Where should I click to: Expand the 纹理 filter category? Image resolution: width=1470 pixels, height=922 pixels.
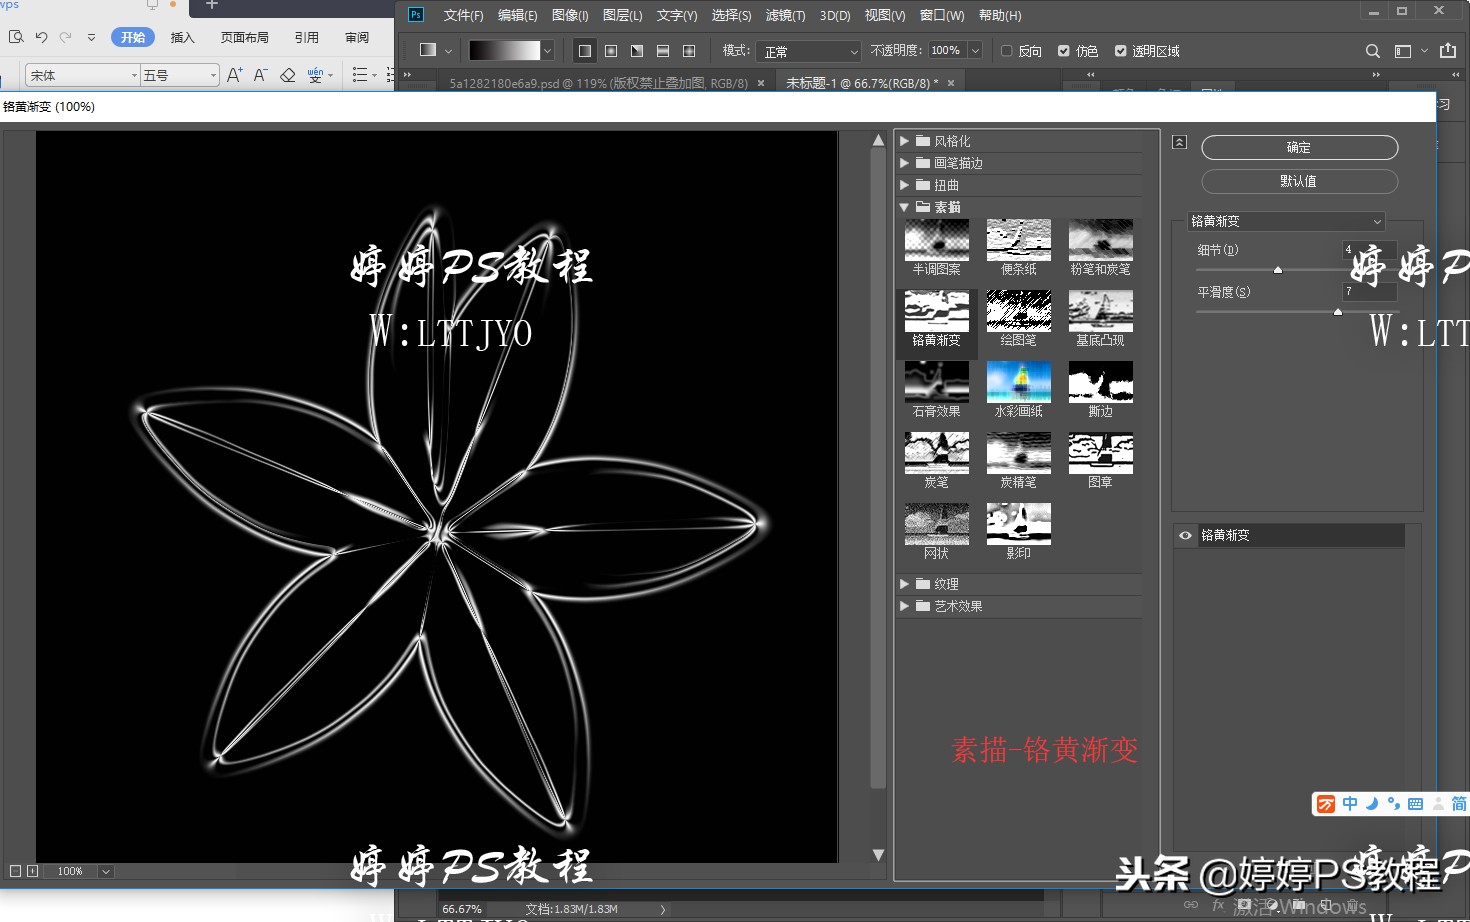point(905,583)
